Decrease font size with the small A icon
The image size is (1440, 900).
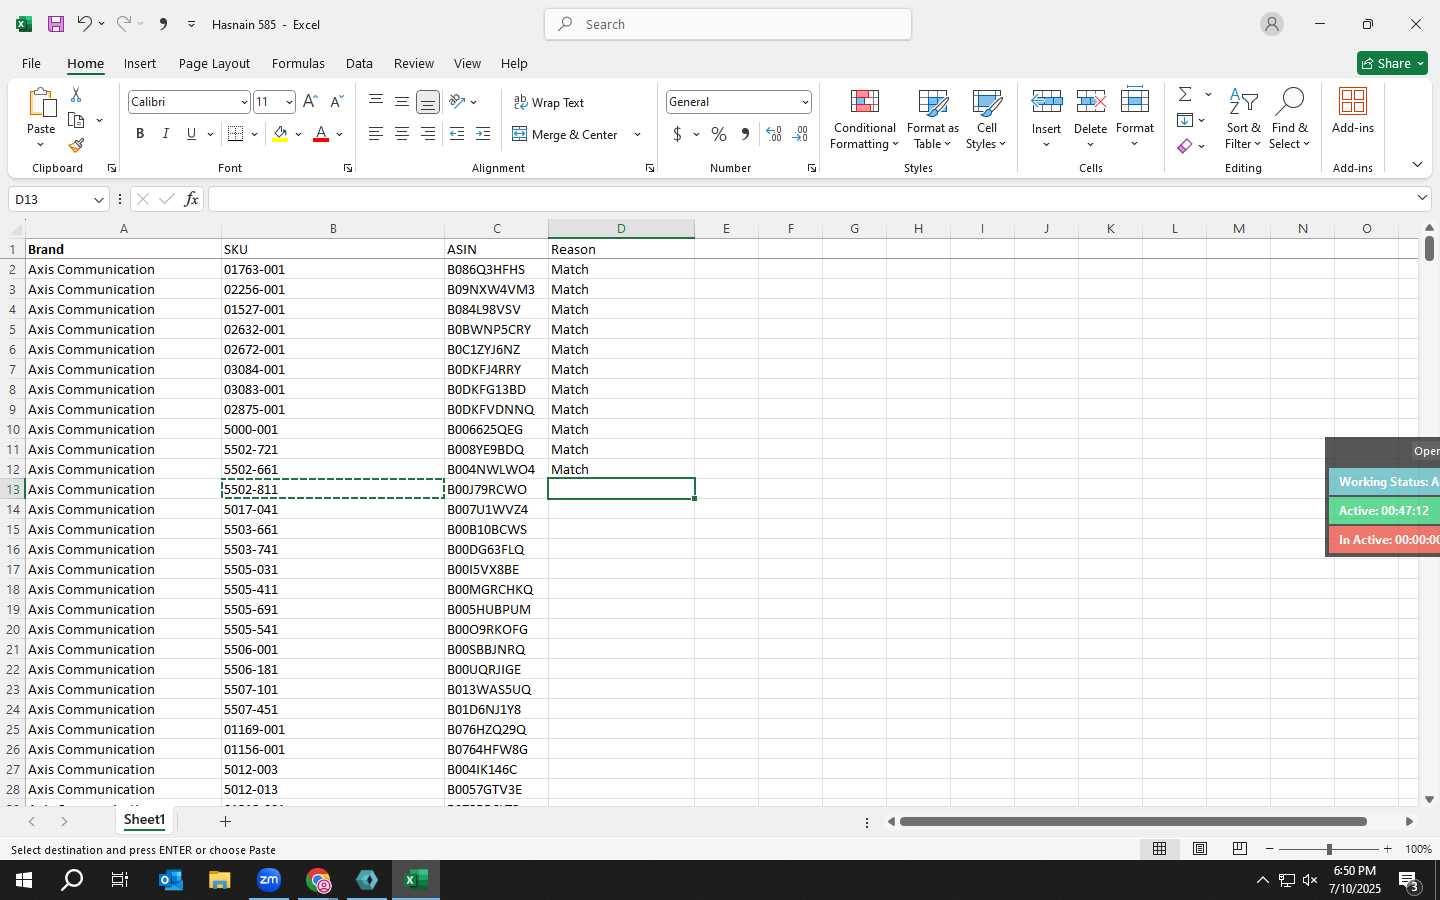point(336,102)
